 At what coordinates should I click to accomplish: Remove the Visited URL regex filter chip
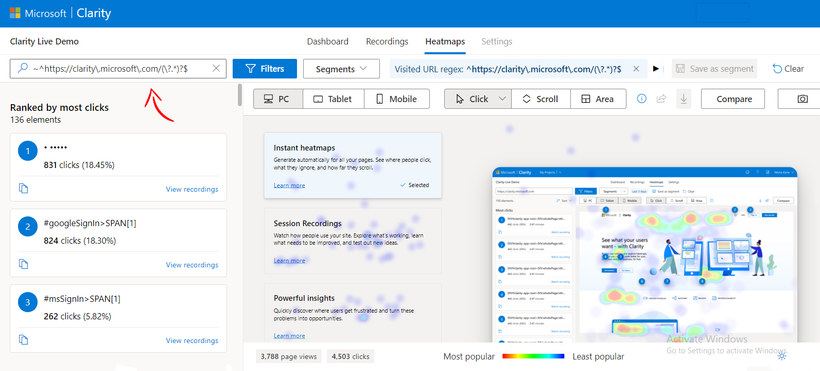636,69
